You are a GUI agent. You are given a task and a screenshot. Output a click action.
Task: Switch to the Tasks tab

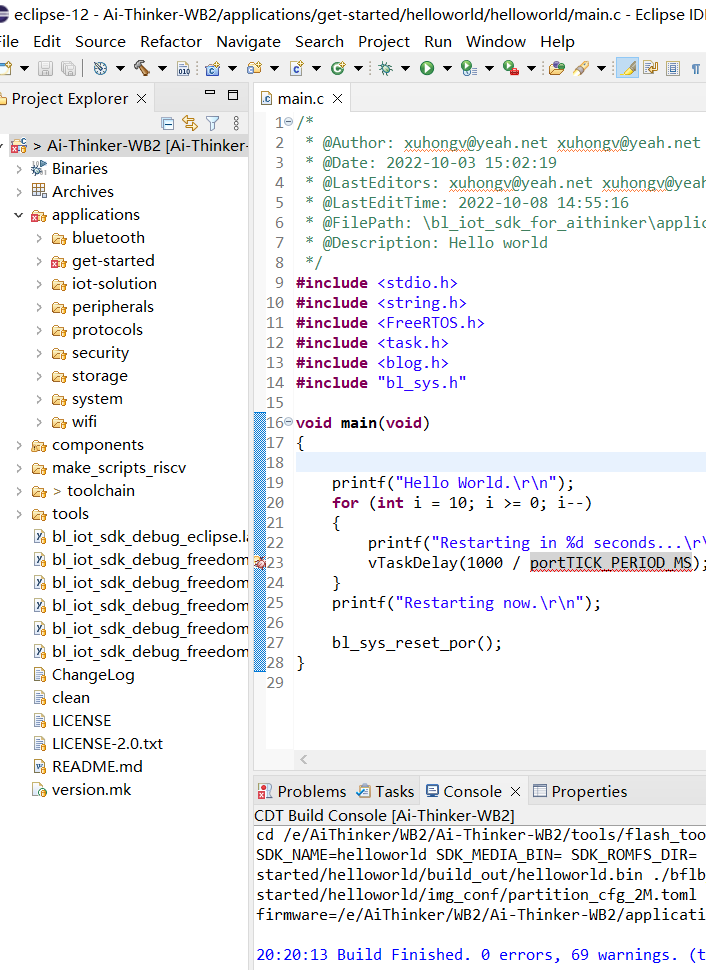(385, 791)
